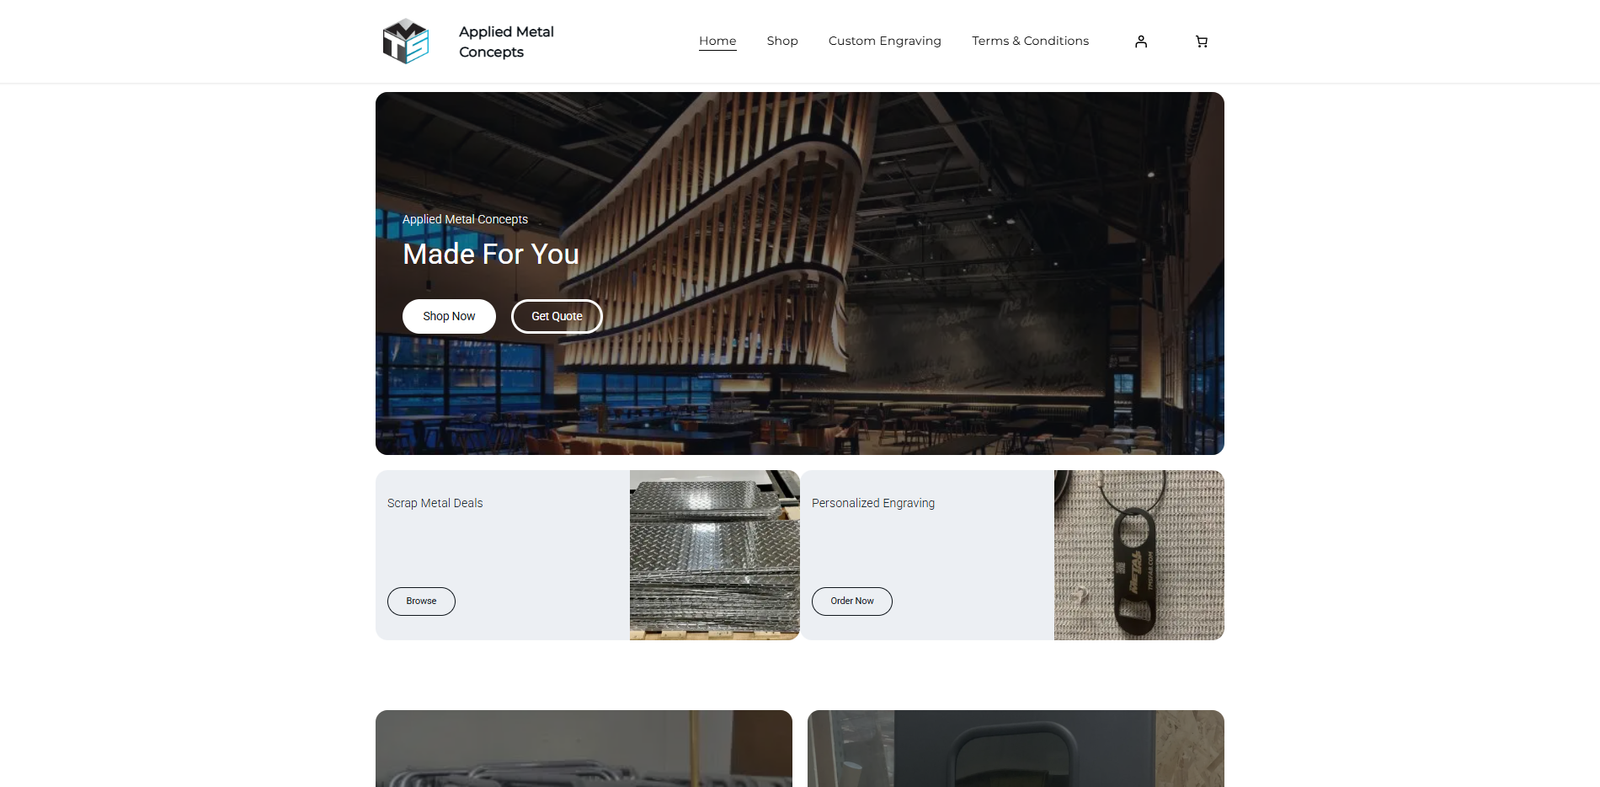Open the shopping cart icon
Screen dimensions: 1600x787
tap(1201, 41)
